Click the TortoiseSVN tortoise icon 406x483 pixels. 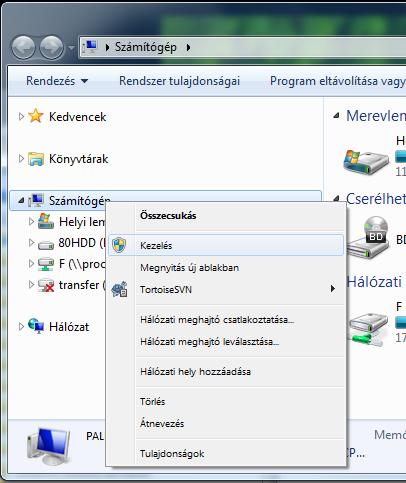tap(119, 289)
